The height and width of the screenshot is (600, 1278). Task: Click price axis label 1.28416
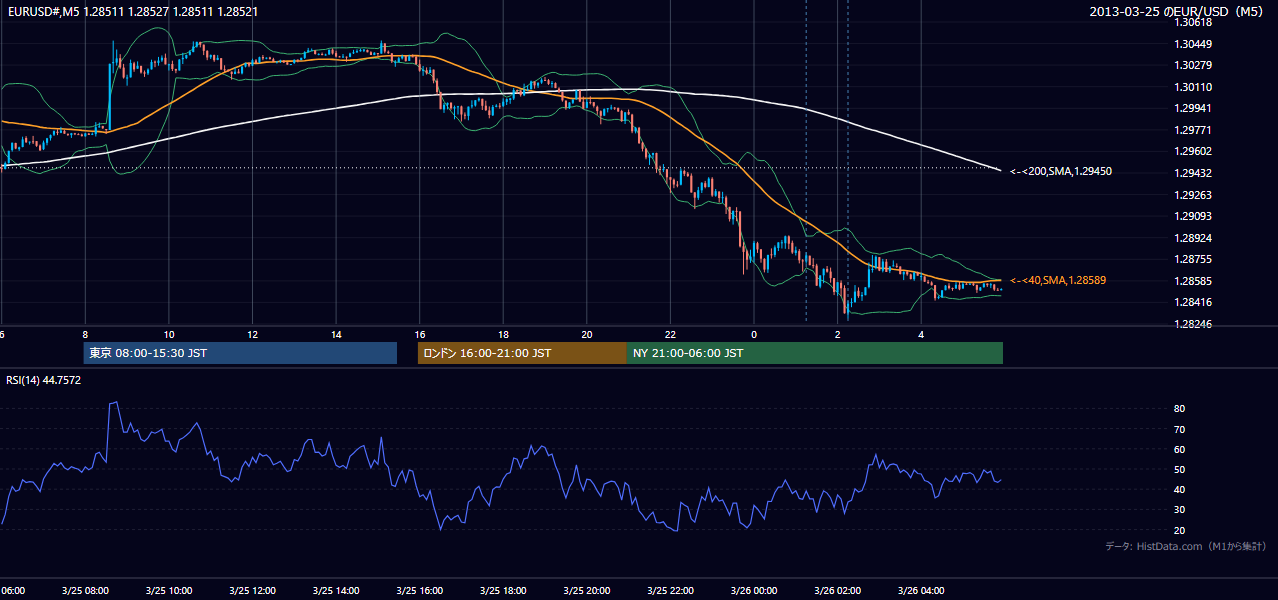(1194, 302)
